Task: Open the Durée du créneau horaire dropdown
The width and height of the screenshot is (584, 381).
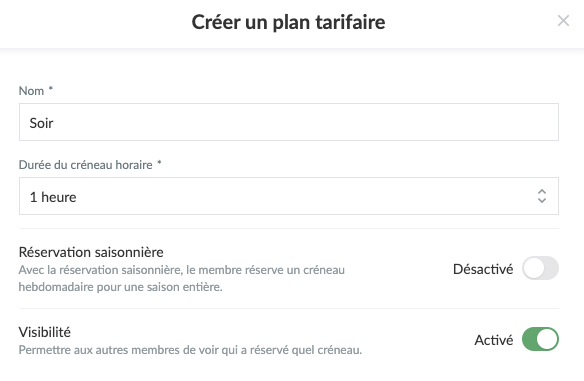Action: [289, 196]
